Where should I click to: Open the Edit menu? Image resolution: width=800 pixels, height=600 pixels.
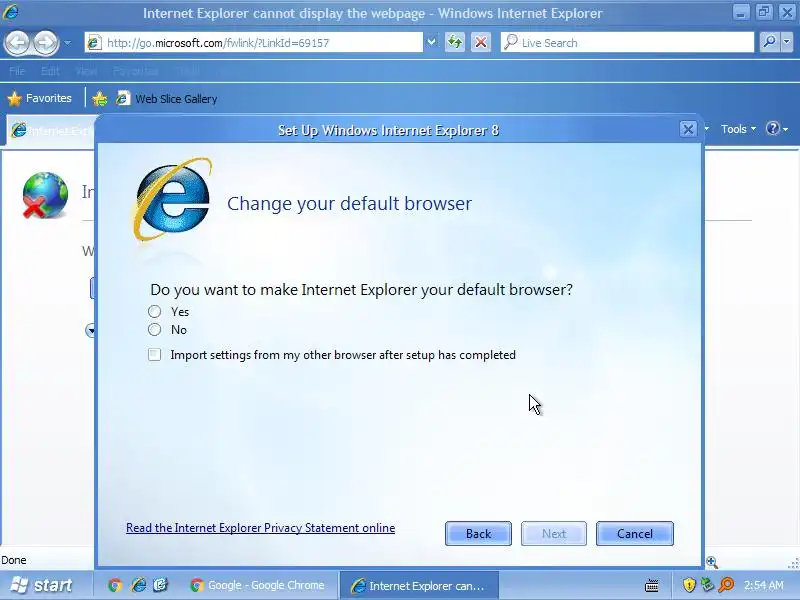tap(50, 71)
